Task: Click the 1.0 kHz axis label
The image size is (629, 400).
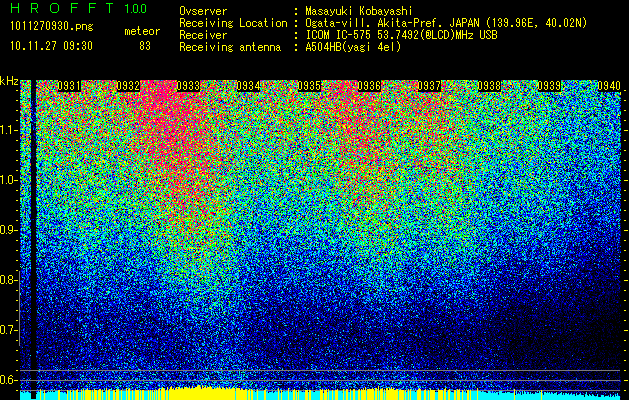Action: point(9,180)
